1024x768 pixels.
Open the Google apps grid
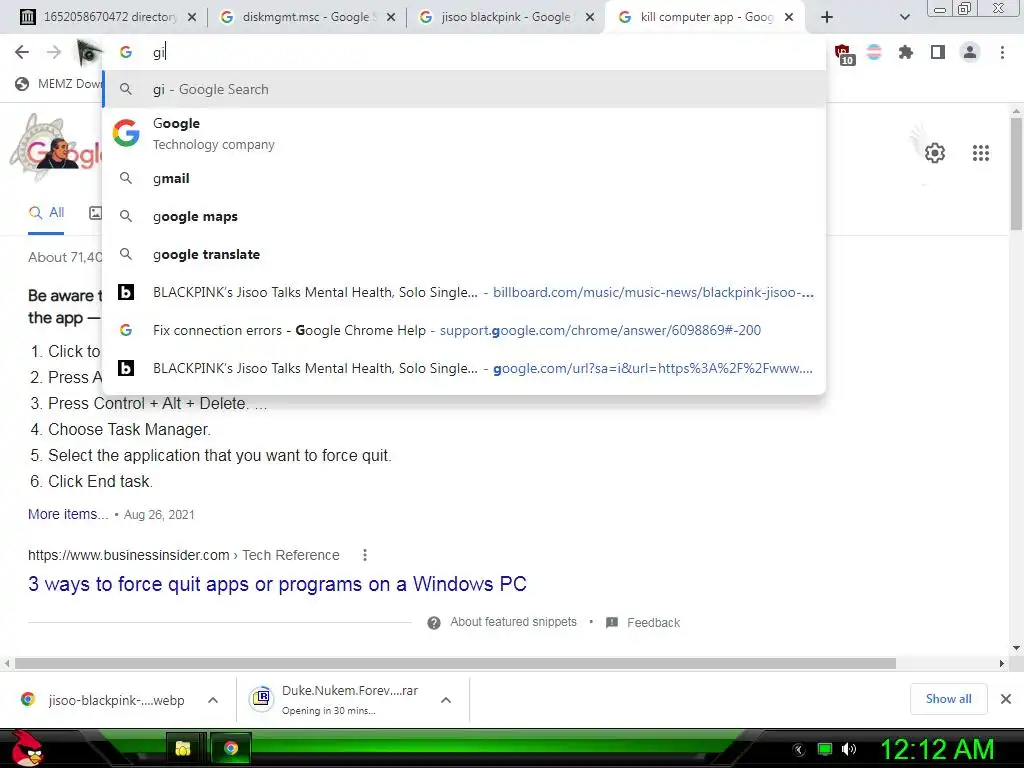coord(981,153)
